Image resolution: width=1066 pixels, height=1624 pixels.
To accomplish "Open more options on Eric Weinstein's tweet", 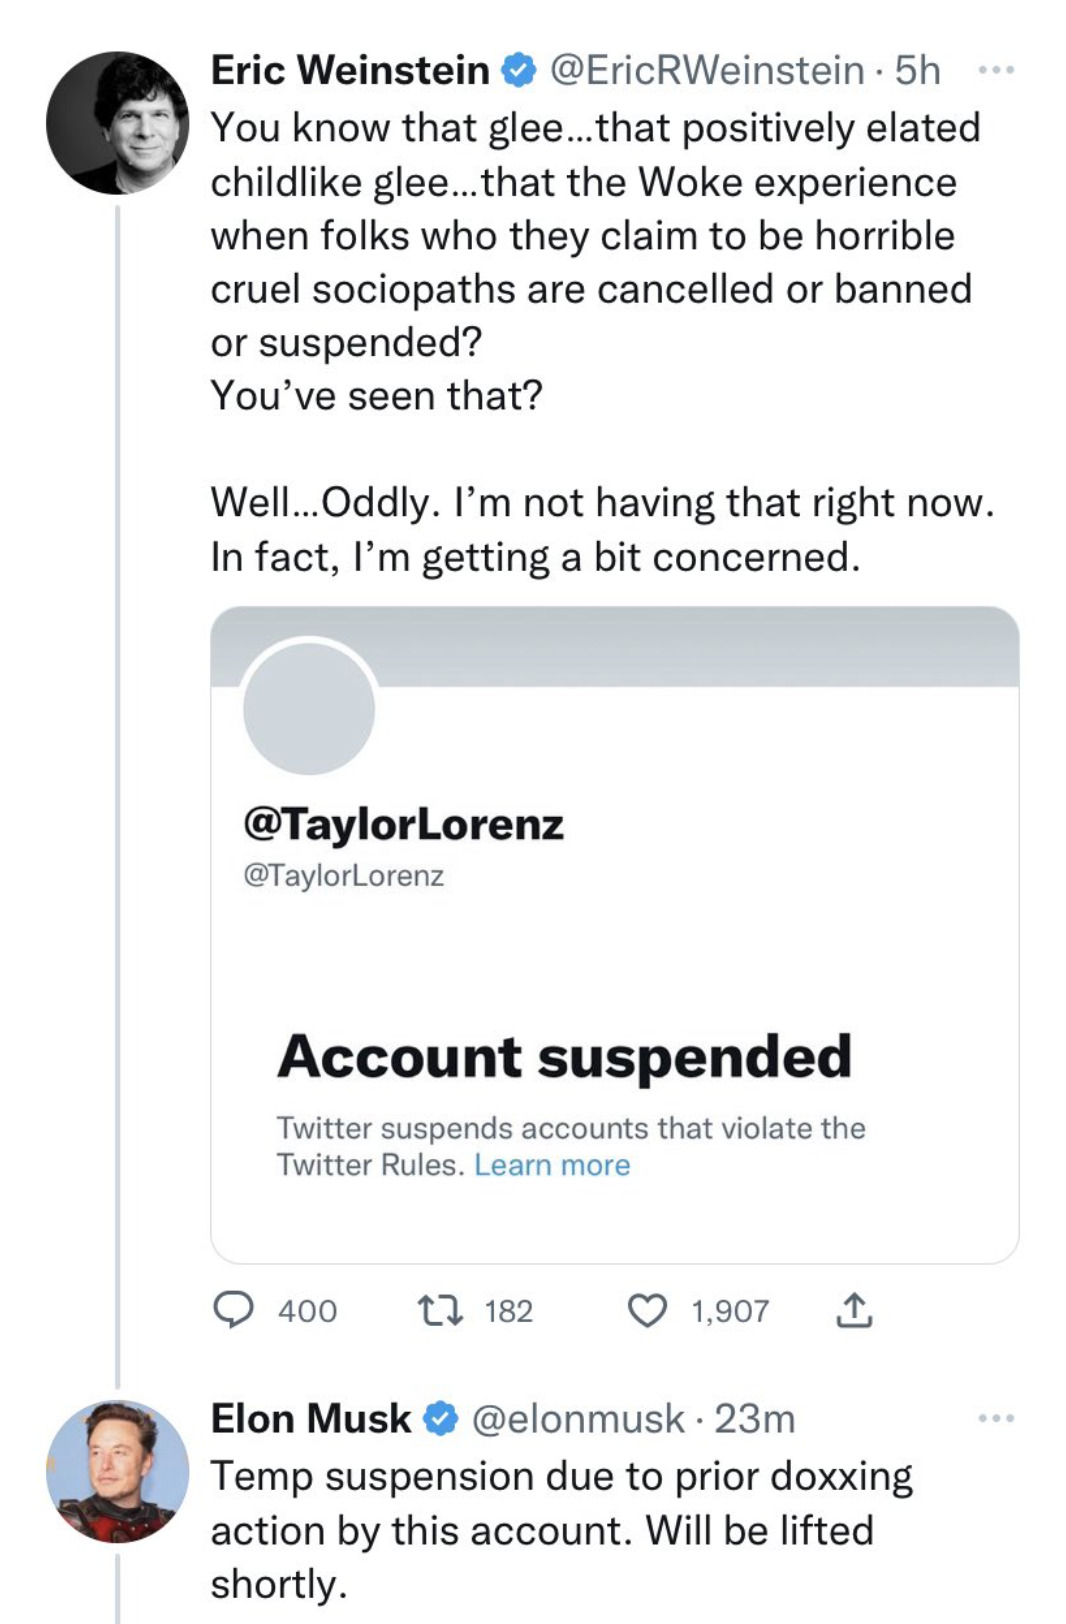I will pyautogui.click(x=995, y=70).
